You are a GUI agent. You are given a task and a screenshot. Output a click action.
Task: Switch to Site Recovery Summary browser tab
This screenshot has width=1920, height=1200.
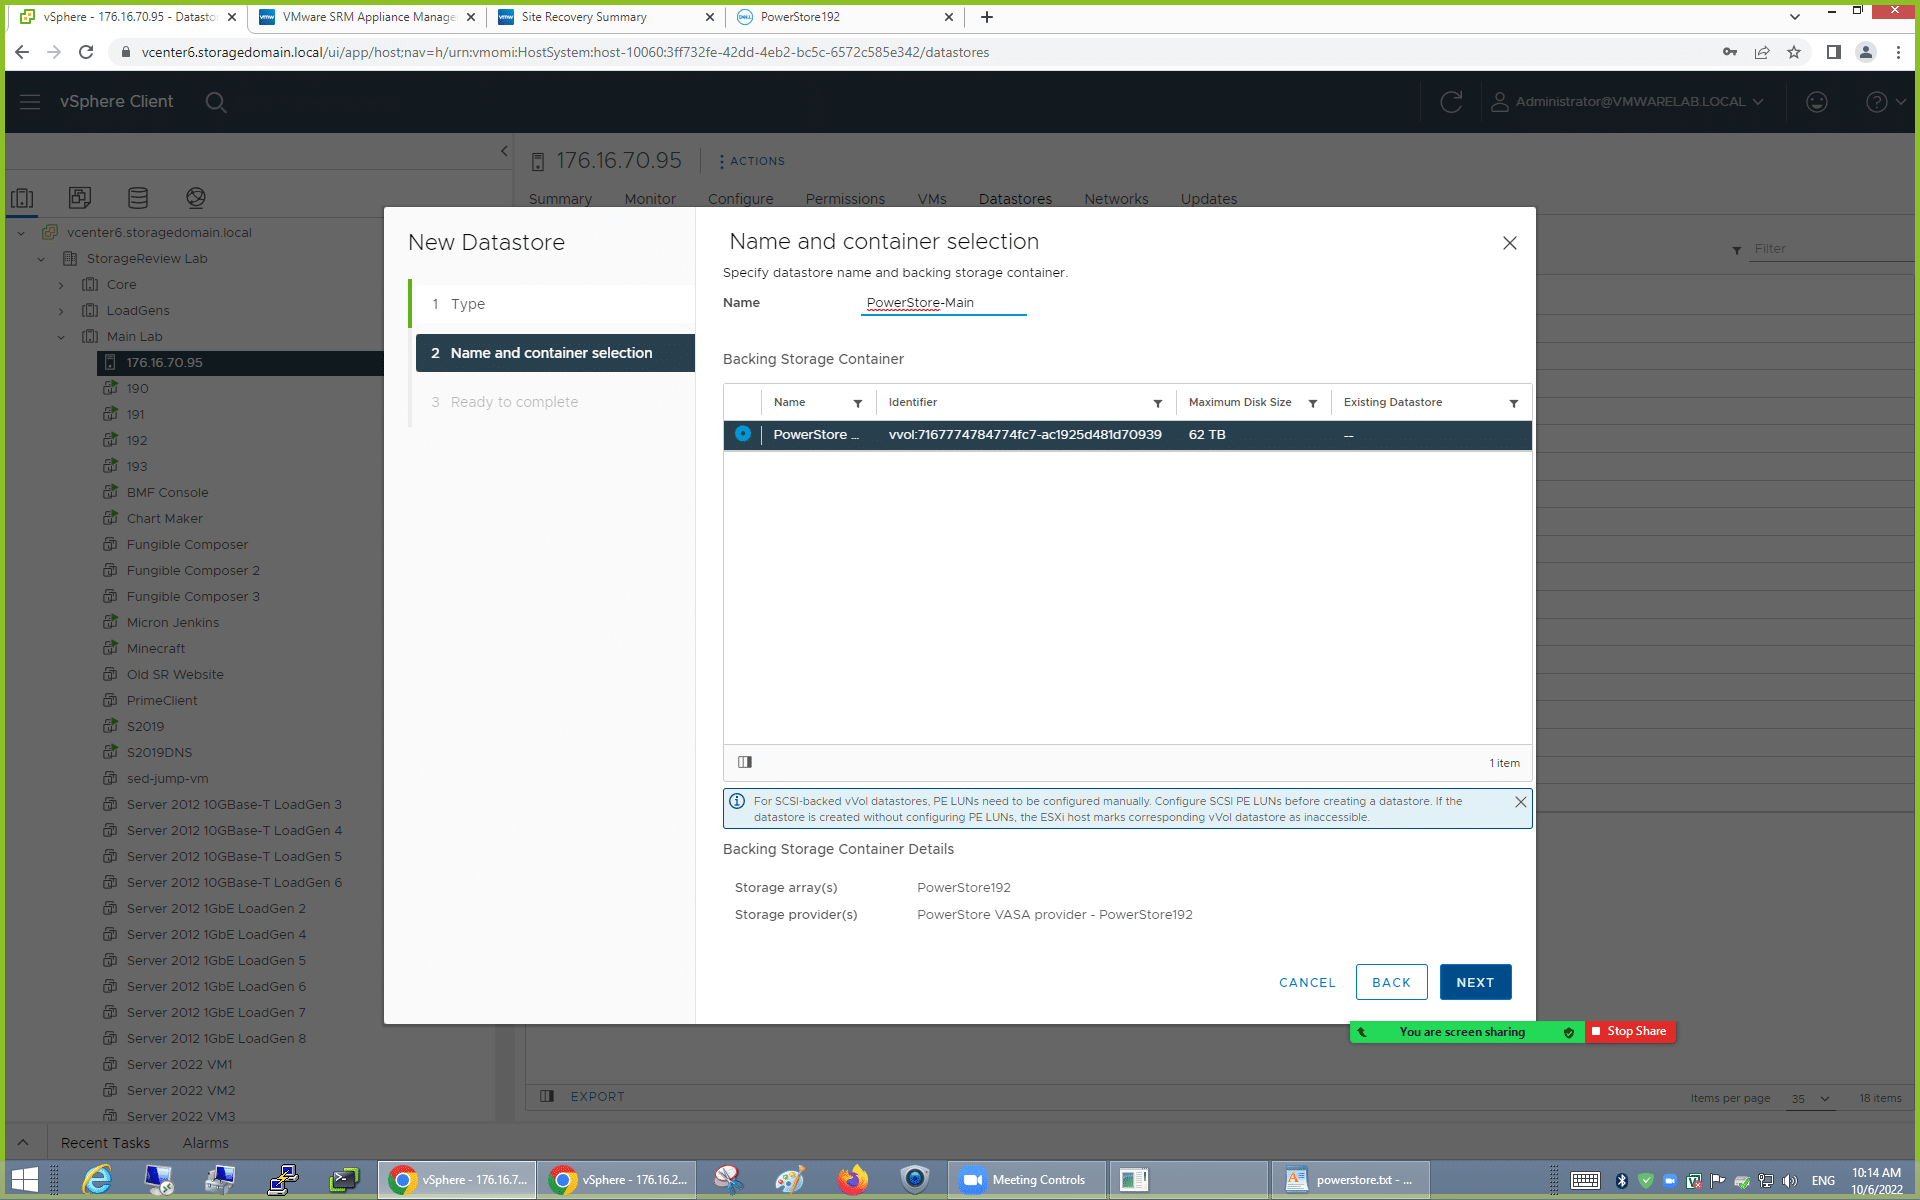click(x=606, y=17)
